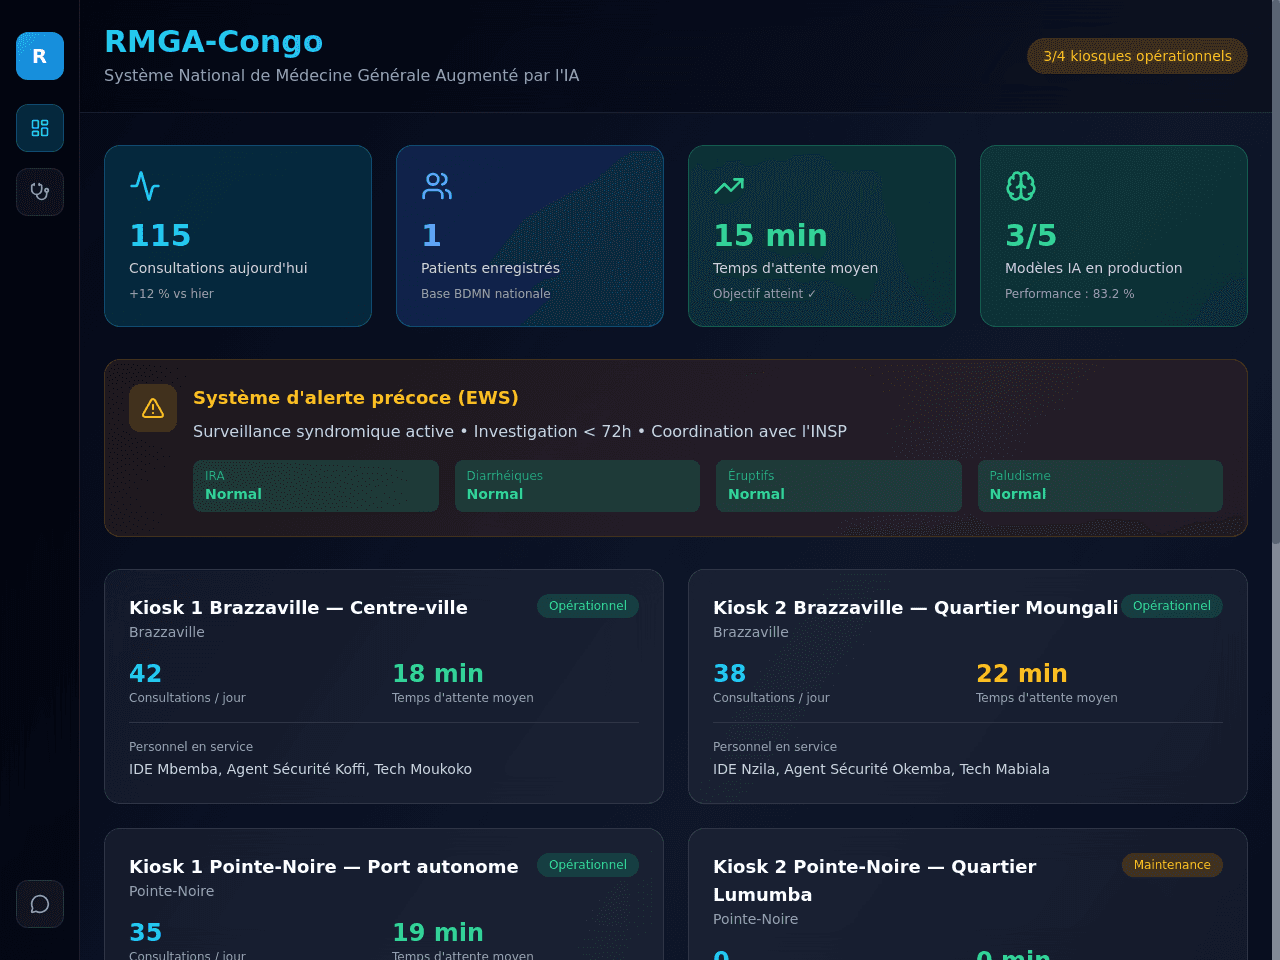Select the Paludisme Normal indicator
The image size is (1280, 960).
[1100, 486]
